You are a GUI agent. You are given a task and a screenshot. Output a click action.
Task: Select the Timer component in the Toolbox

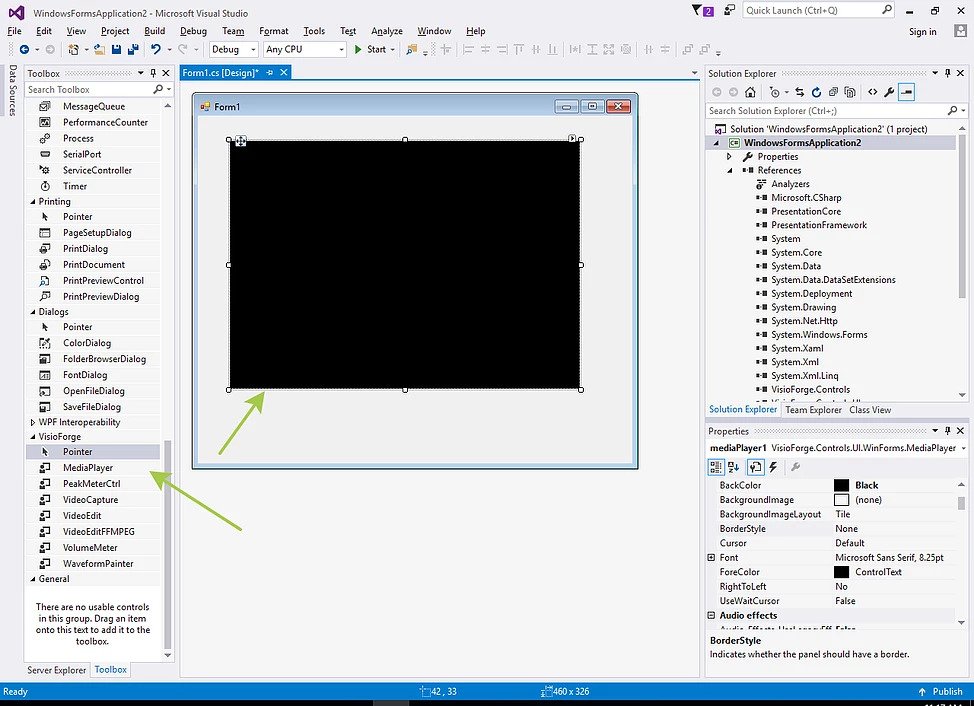click(x=93, y=186)
